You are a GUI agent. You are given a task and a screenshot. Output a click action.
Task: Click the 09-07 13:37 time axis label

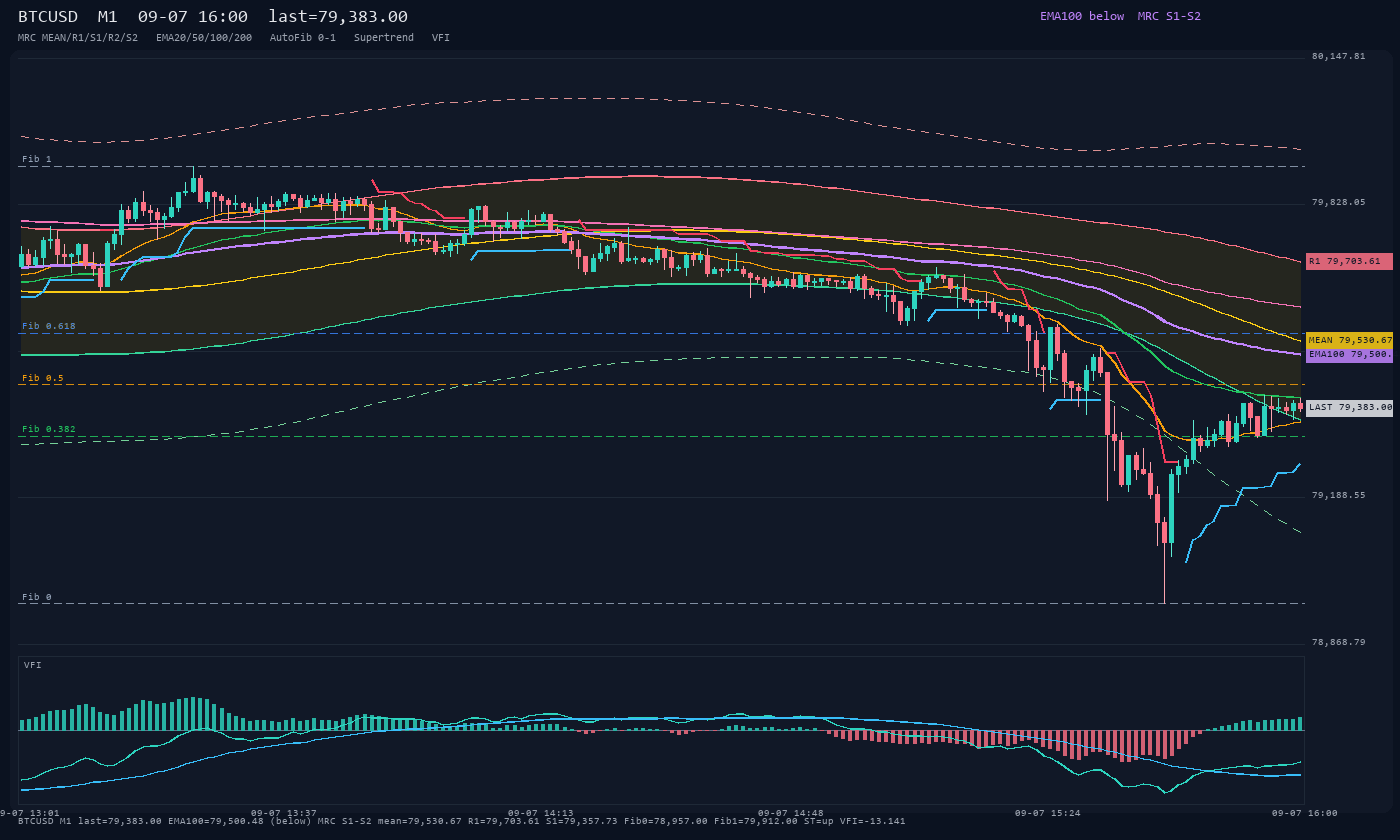(284, 813)
